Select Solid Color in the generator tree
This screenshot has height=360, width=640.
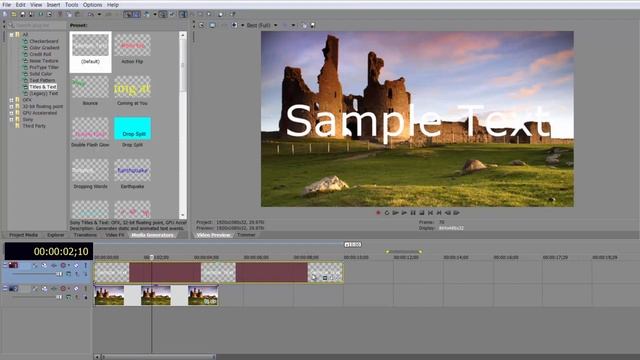coord(41,74)
